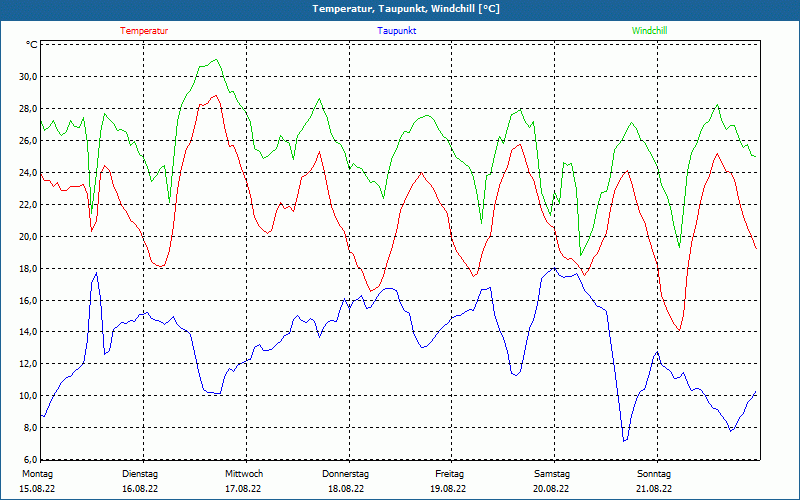Click the Sonntag day label
This screenshot has width=800, height=500.
[x=654, y=474]
